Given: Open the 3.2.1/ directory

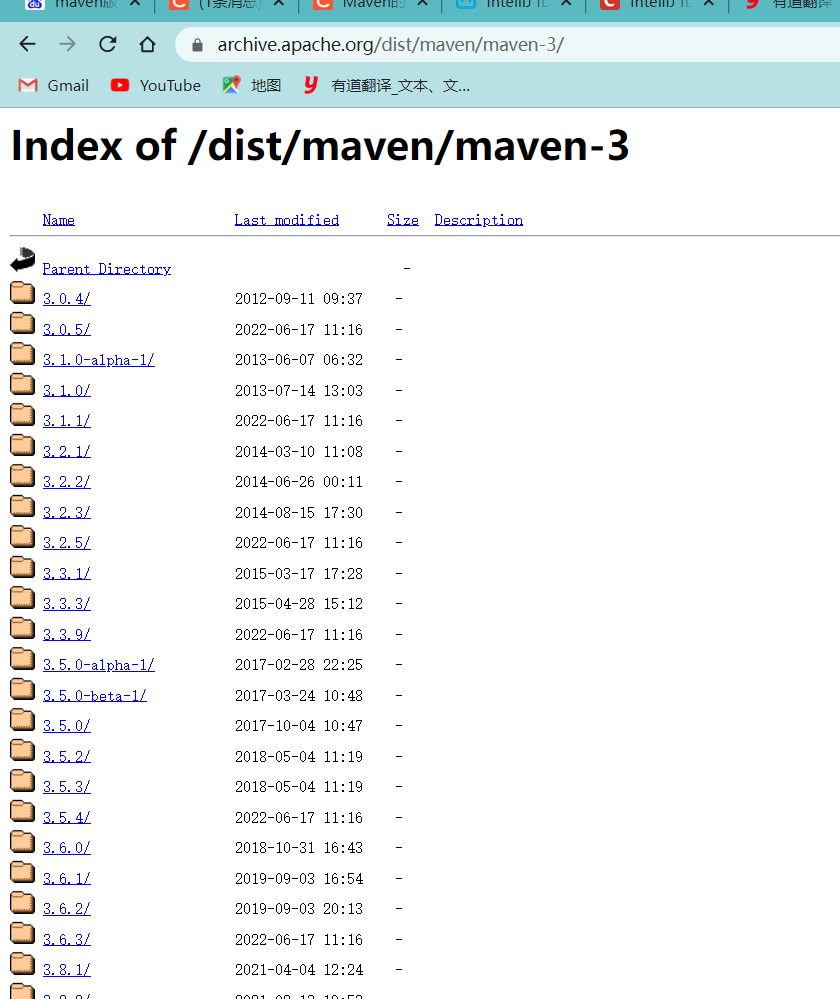Looking at the screenshot, I should point(67,452).
